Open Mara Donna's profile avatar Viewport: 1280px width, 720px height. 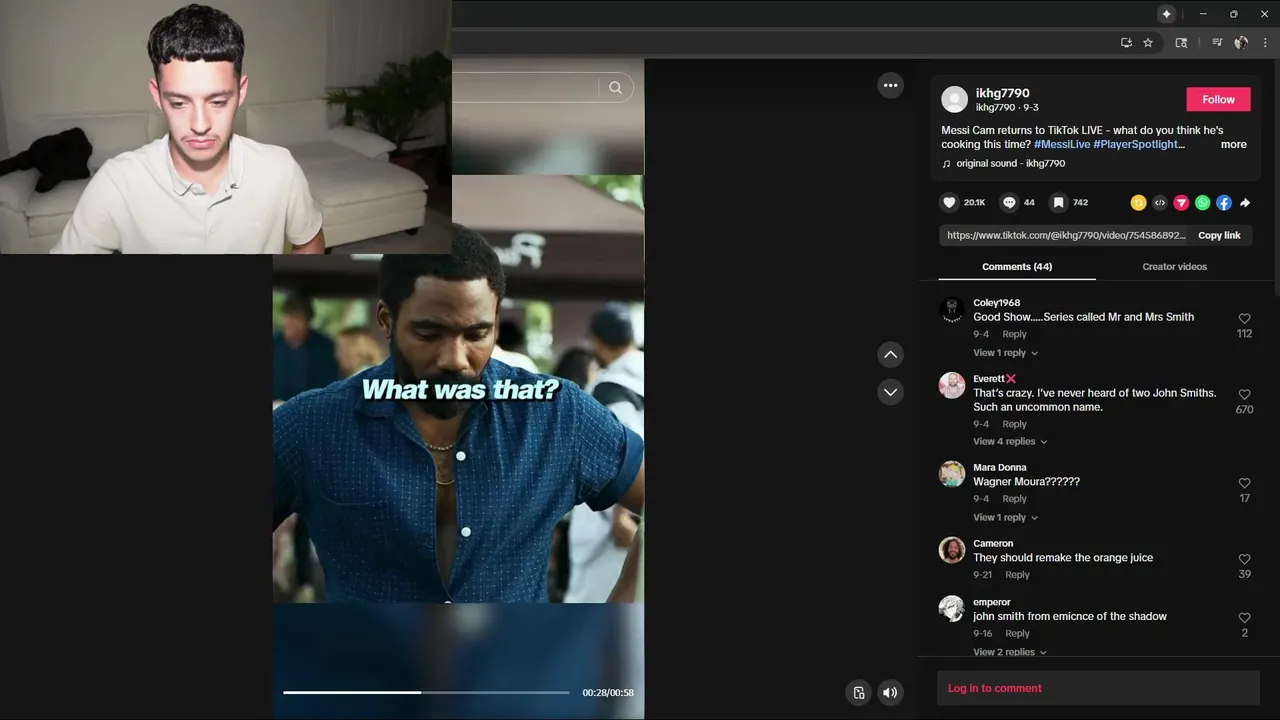[952, 474]
